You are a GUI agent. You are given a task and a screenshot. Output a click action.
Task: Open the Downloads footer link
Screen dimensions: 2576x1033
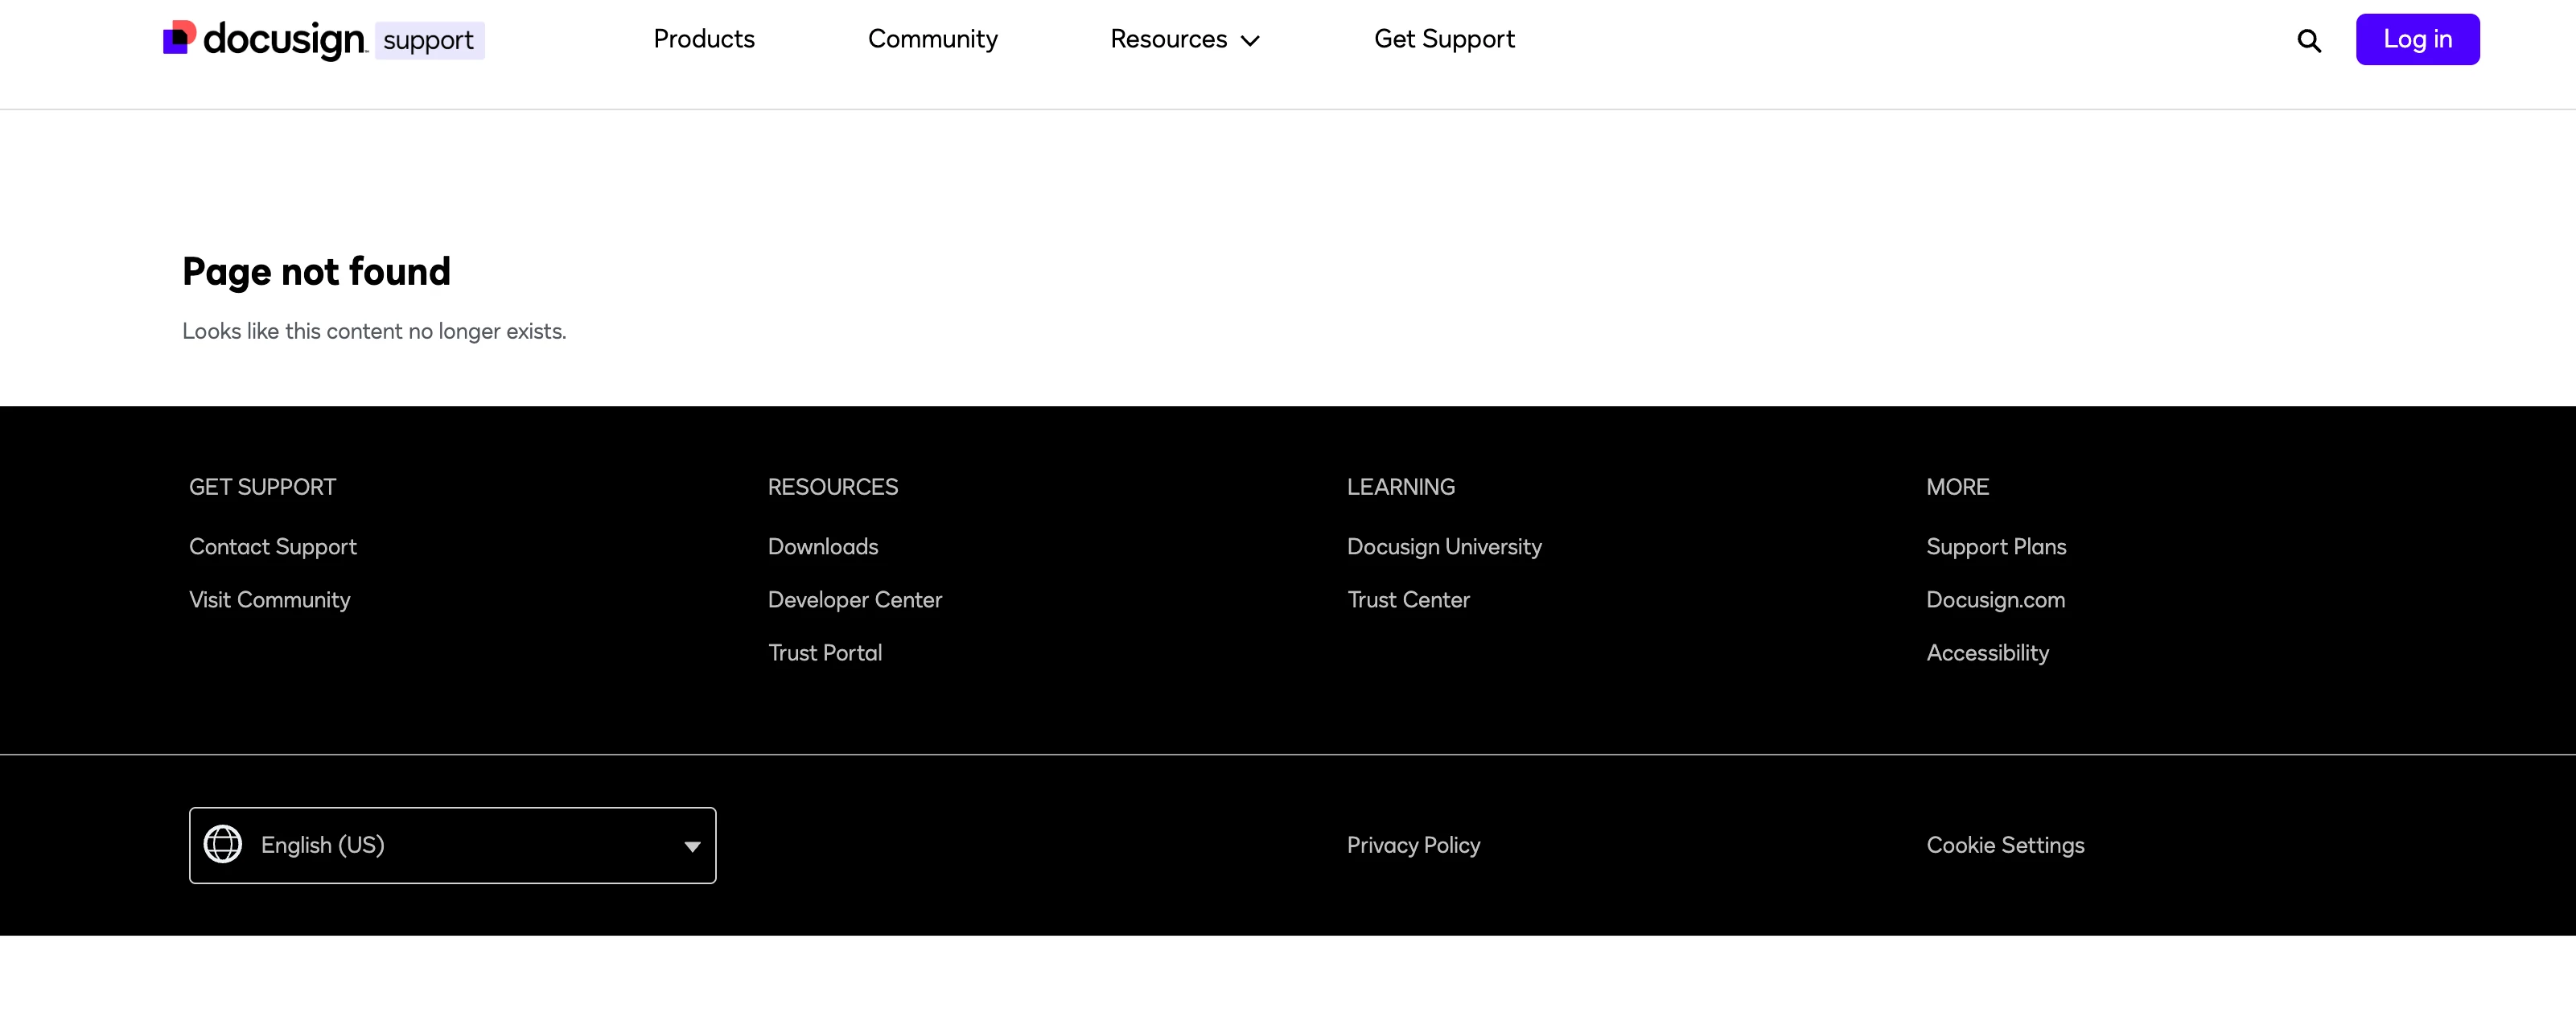[x=823, y=546]
